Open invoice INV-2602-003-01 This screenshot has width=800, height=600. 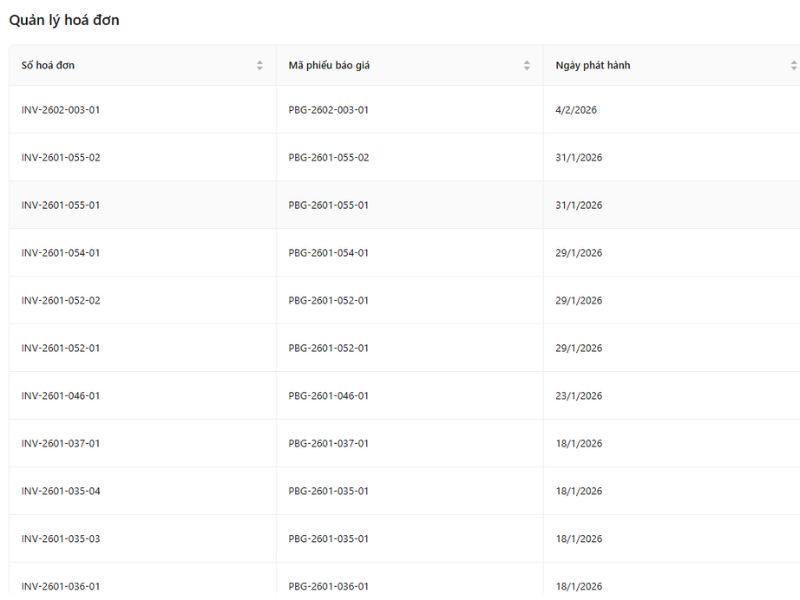[61, 110]
